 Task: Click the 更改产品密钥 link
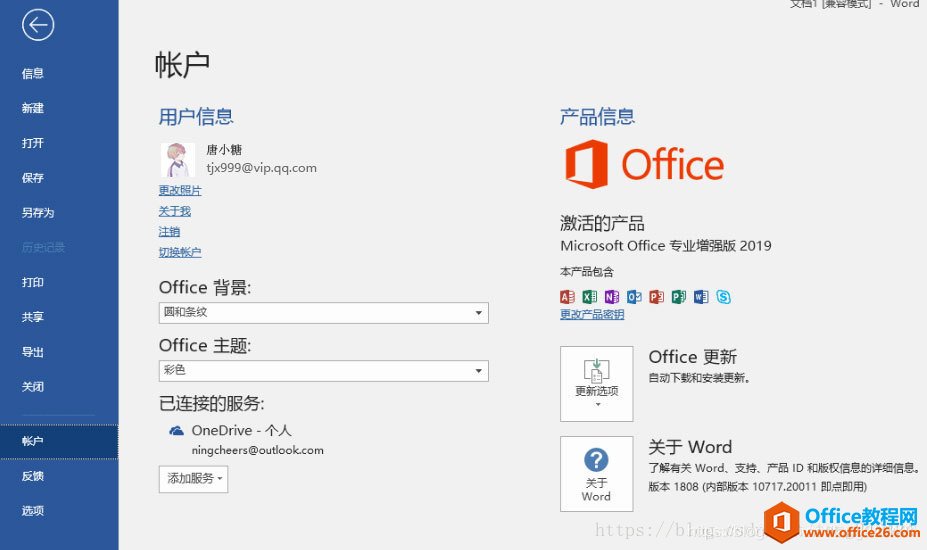point(592,315)
